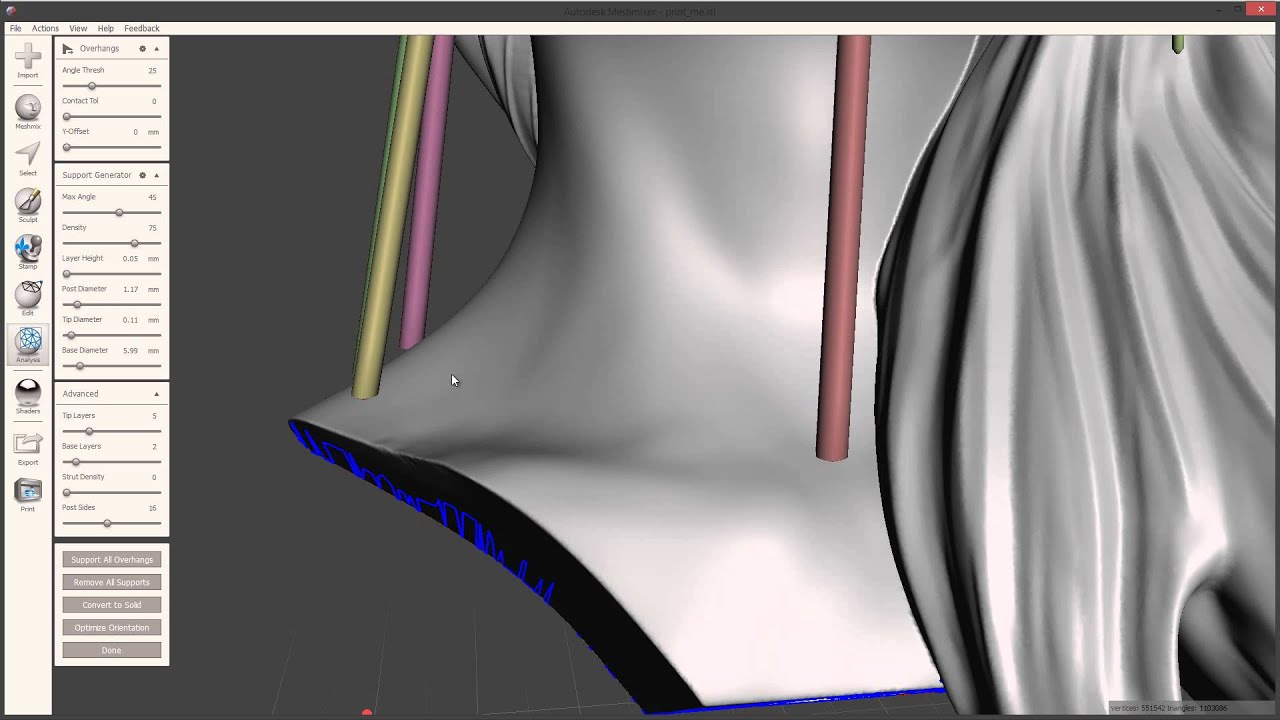Click the gear icon in Overhangs header

click(142, 48)
